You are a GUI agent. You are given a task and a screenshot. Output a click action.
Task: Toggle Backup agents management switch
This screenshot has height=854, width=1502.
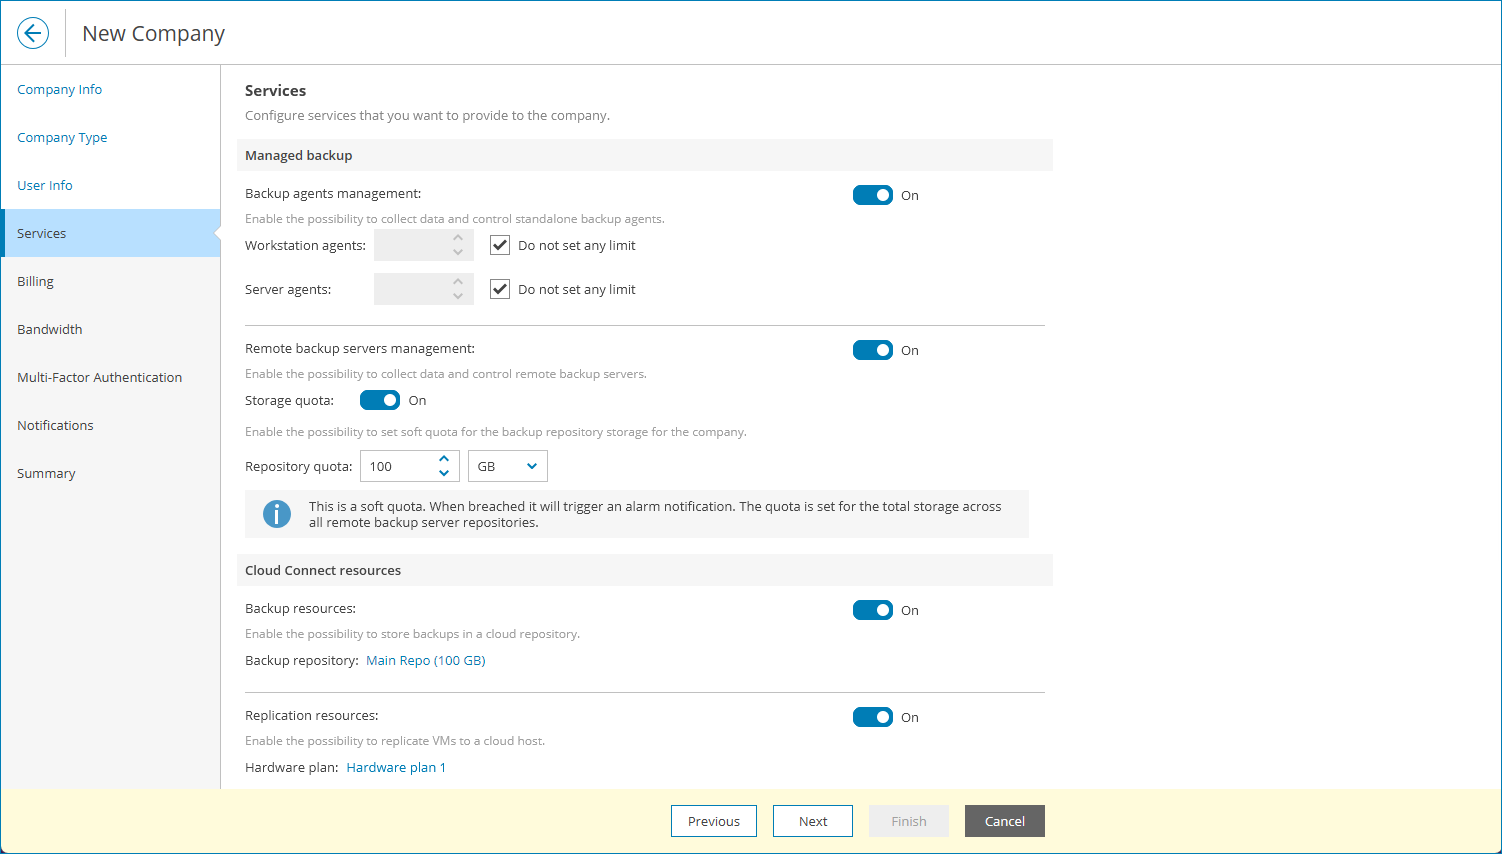click(872, 195)
